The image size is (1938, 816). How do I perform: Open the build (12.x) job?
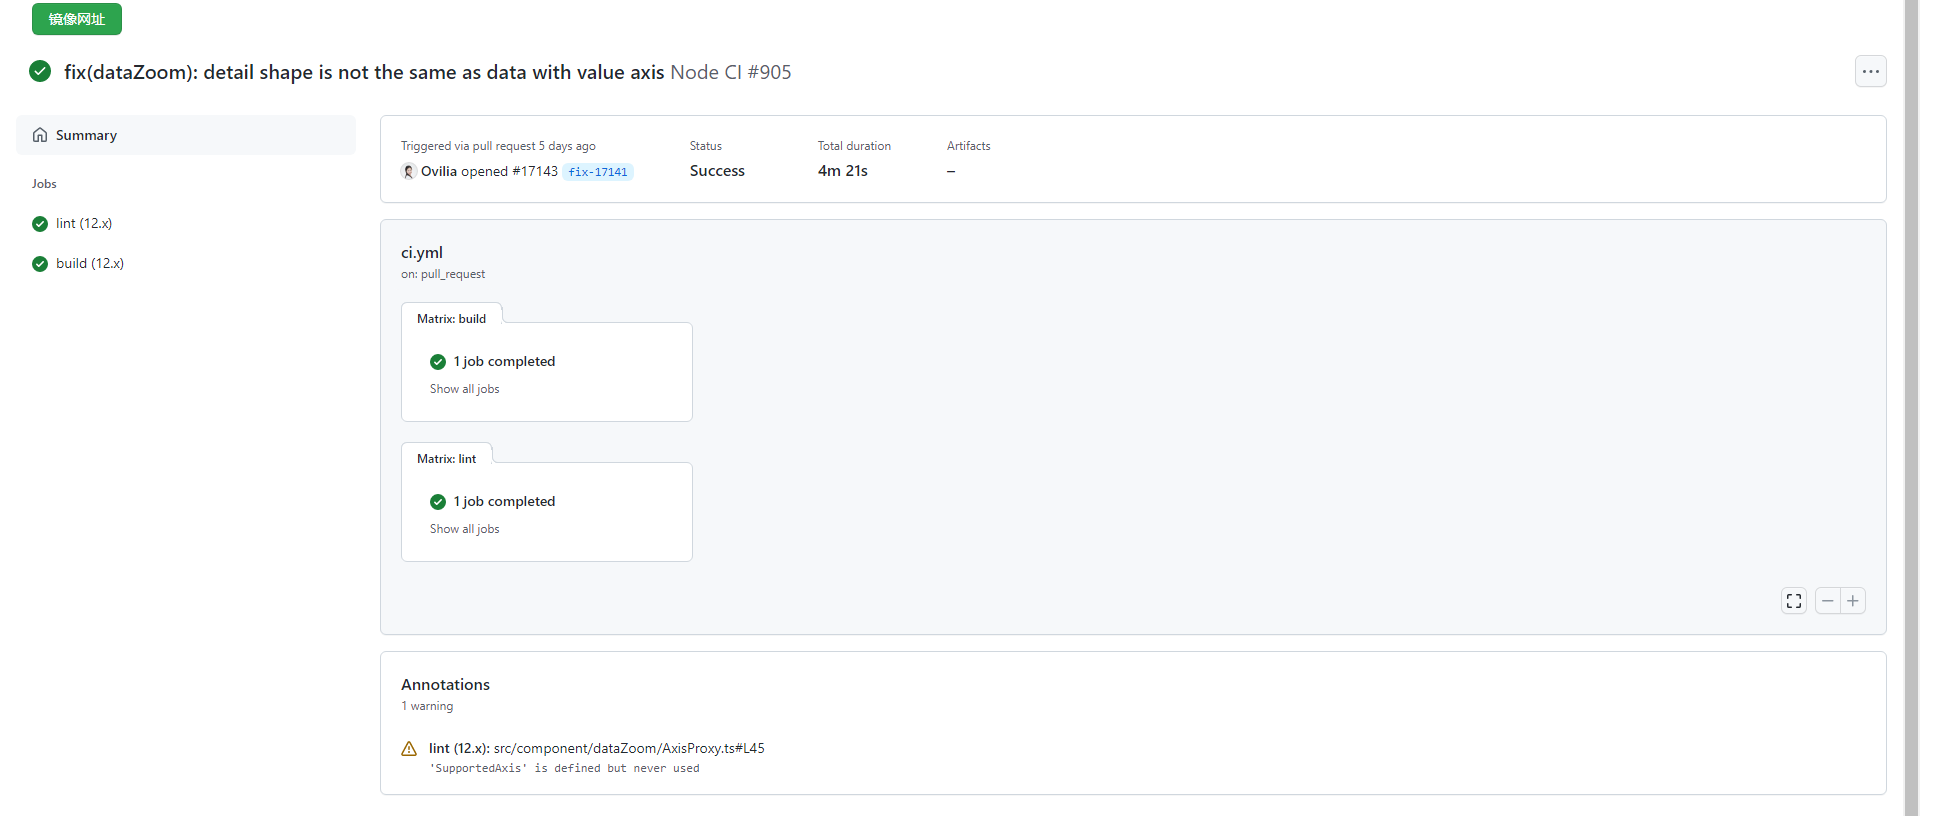90,263
